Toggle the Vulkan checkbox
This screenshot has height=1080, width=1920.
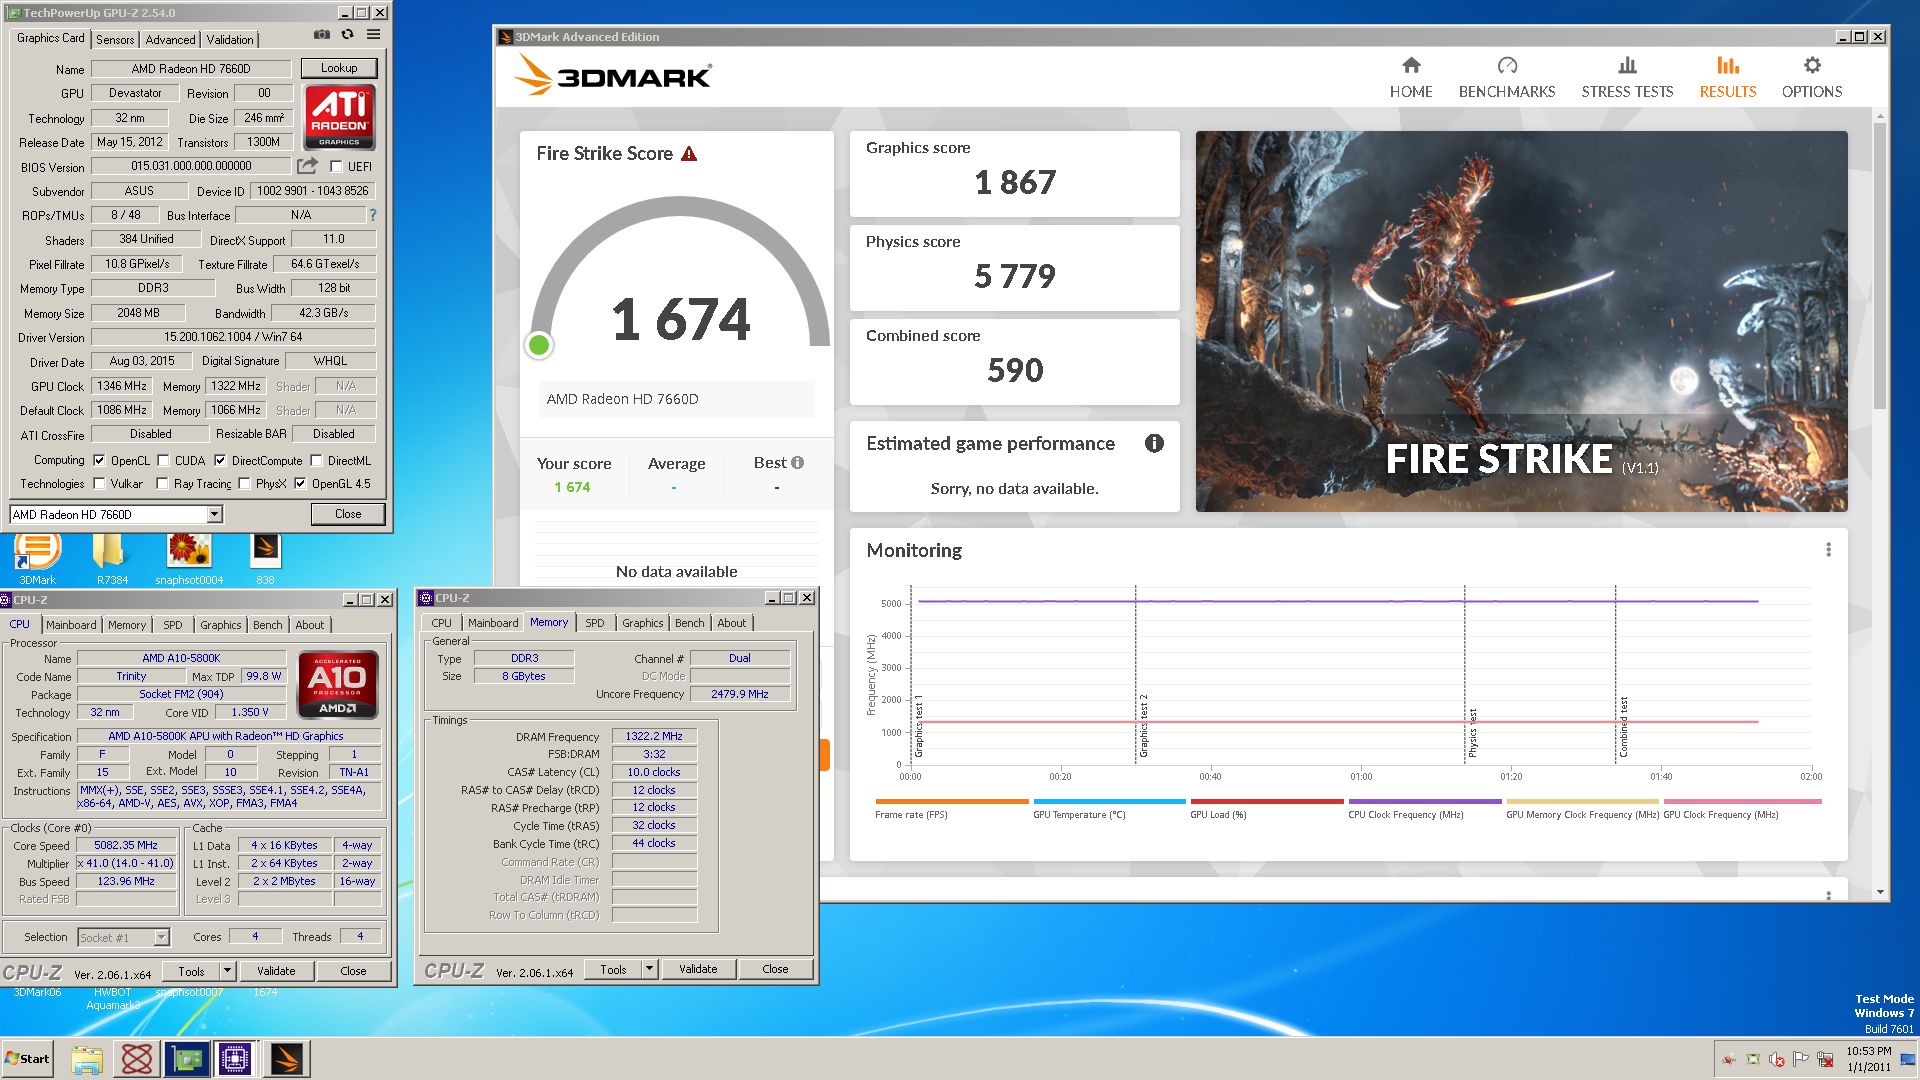pos(99,484)
